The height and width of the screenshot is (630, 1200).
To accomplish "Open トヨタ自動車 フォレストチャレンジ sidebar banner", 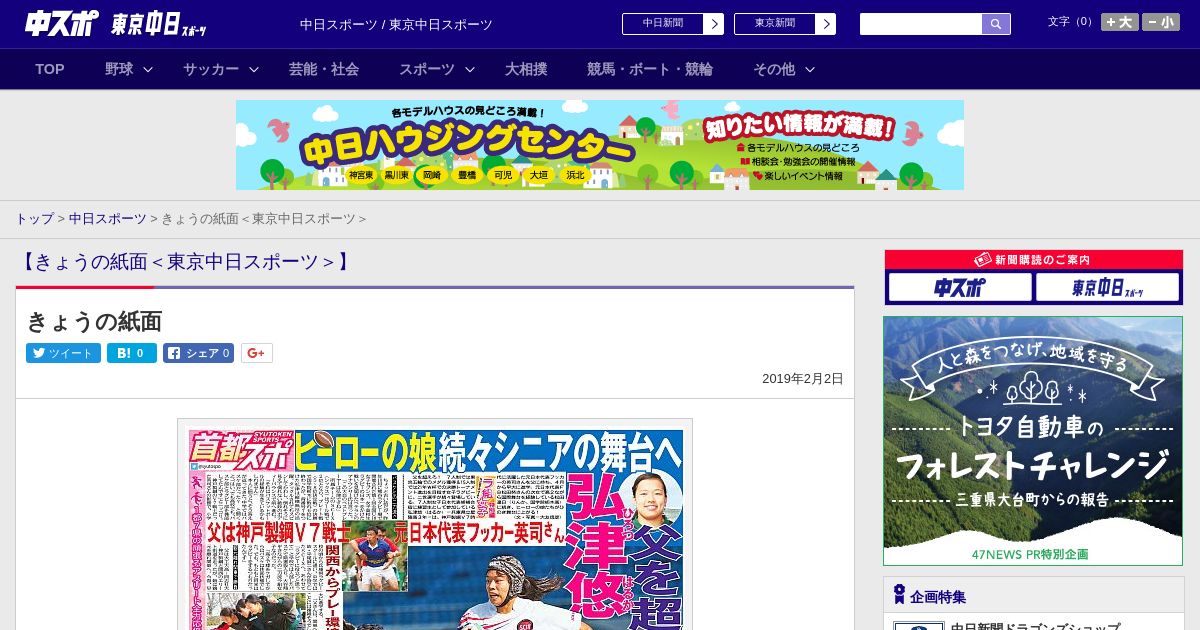I will click(x=1033, y=441).
